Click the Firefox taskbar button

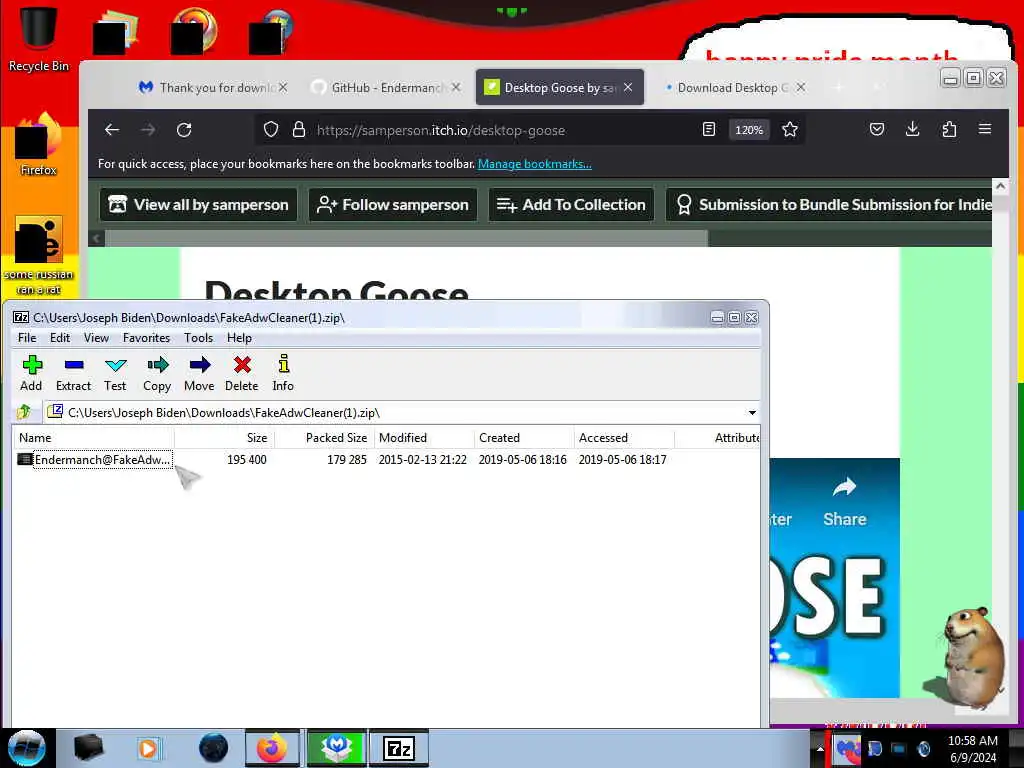[x=272, y=748]
